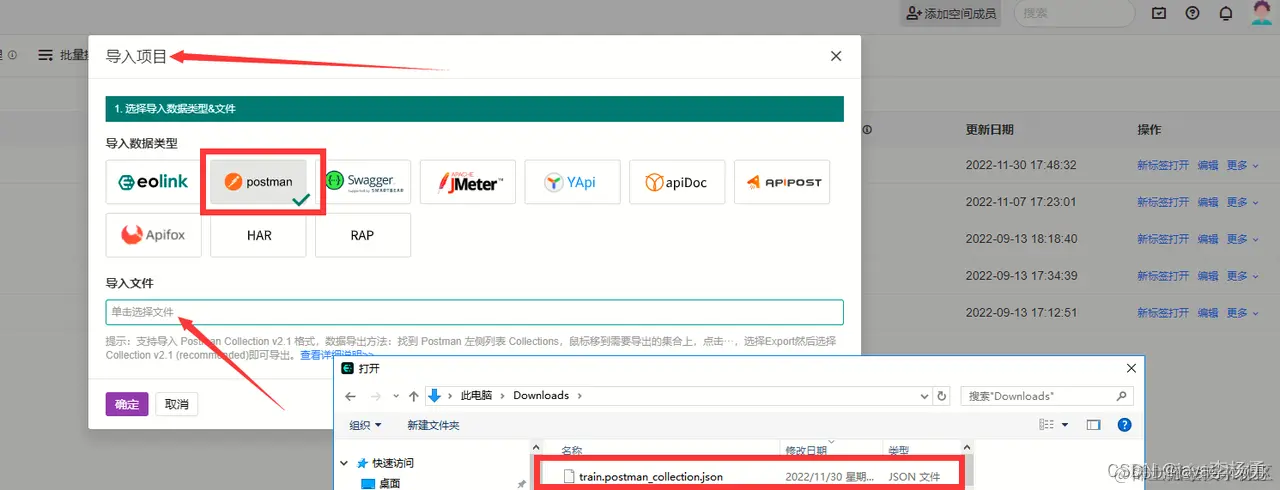Expand the address bar history dropdown
1280x490 pixels.
click(x=925, y=396)
